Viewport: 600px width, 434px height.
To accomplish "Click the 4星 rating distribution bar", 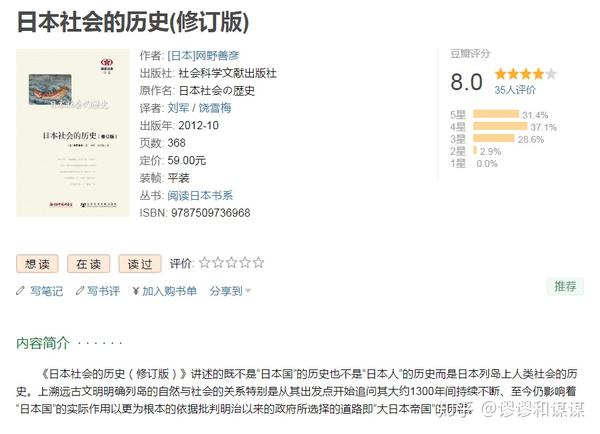I will click(x=500, y=126).
